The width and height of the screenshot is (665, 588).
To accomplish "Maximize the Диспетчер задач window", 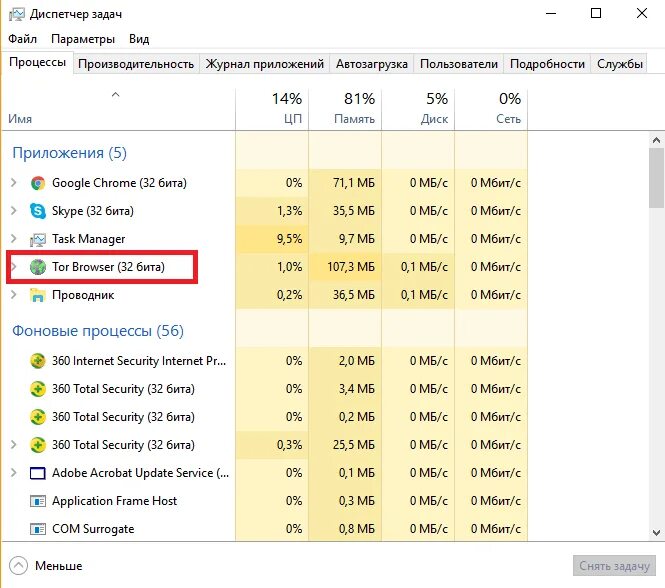I will tap(596, 14).
